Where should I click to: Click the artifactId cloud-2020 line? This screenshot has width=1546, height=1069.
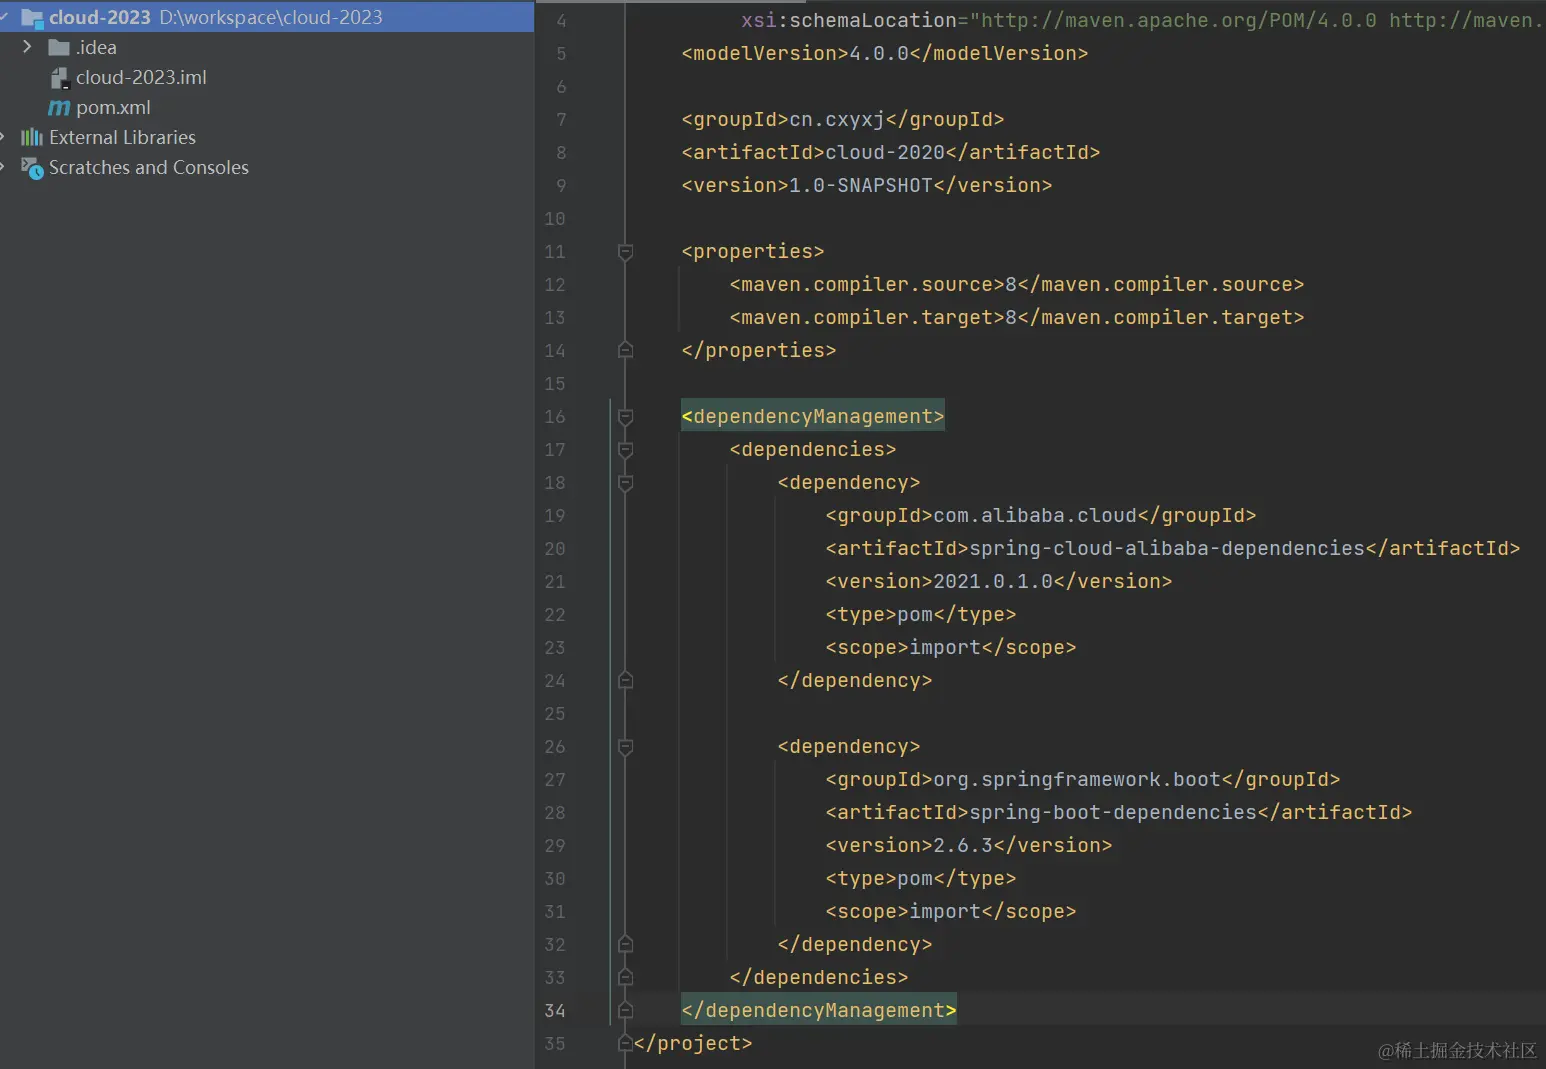(x=890, y=152)
